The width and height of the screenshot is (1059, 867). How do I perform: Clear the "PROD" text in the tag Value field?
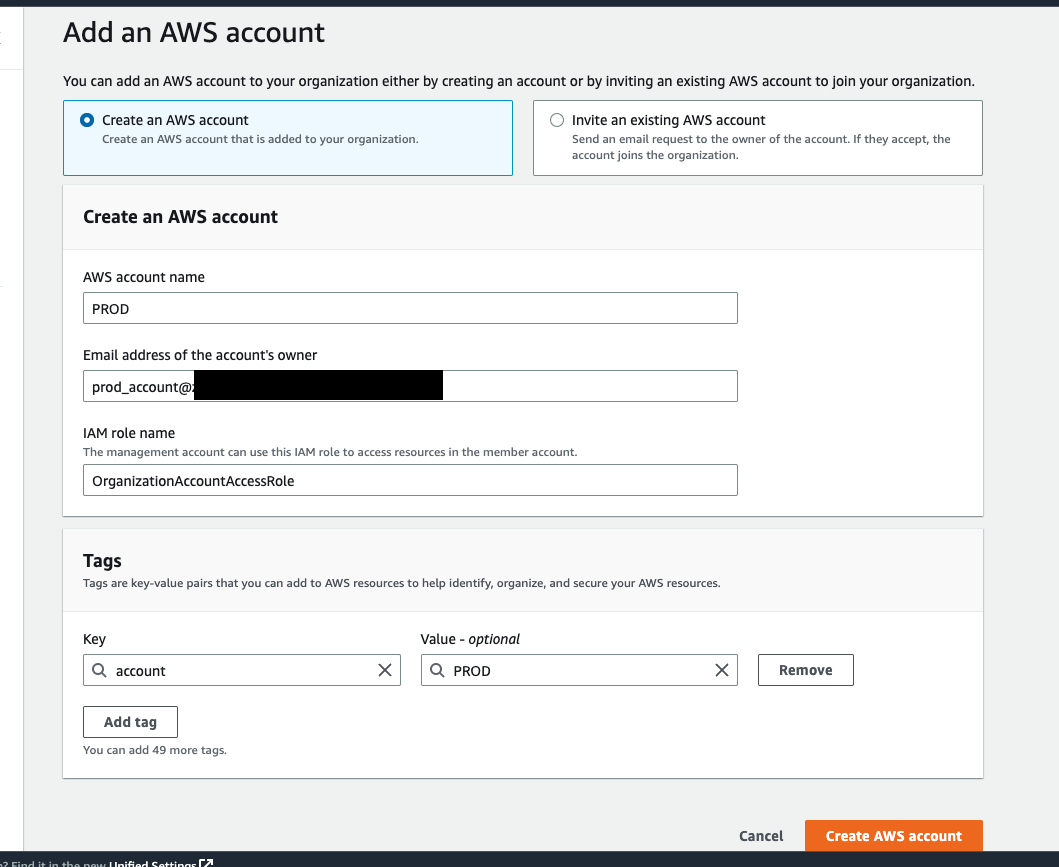pyautogui.click(x=722, y=670)
